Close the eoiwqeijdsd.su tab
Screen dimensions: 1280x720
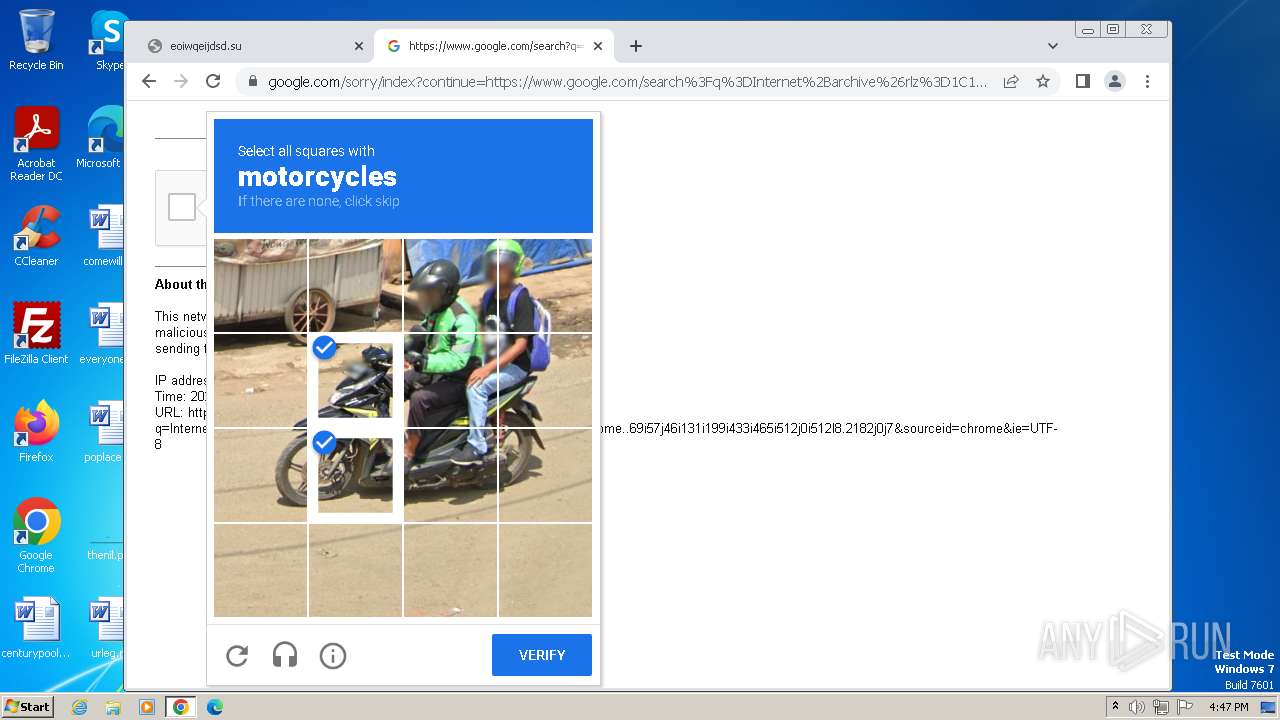pos(359,46)
